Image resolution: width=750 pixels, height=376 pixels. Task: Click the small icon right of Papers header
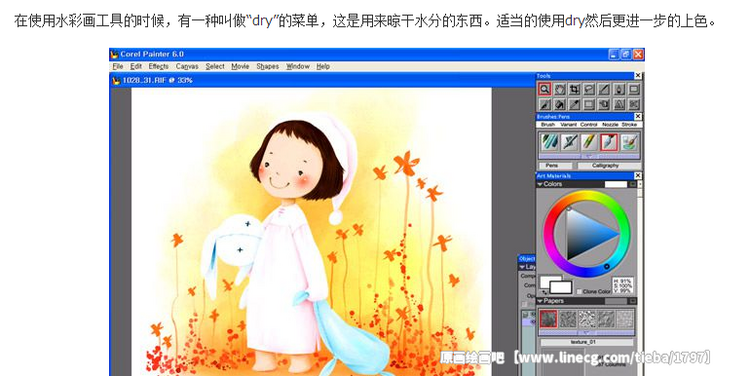(x=633, y=301)
